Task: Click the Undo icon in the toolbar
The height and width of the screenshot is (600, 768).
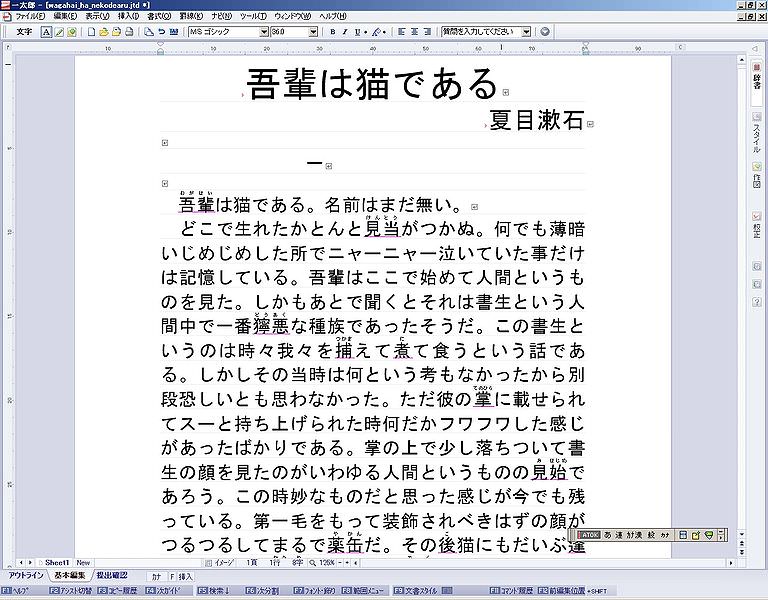Action: pos(161,32)
